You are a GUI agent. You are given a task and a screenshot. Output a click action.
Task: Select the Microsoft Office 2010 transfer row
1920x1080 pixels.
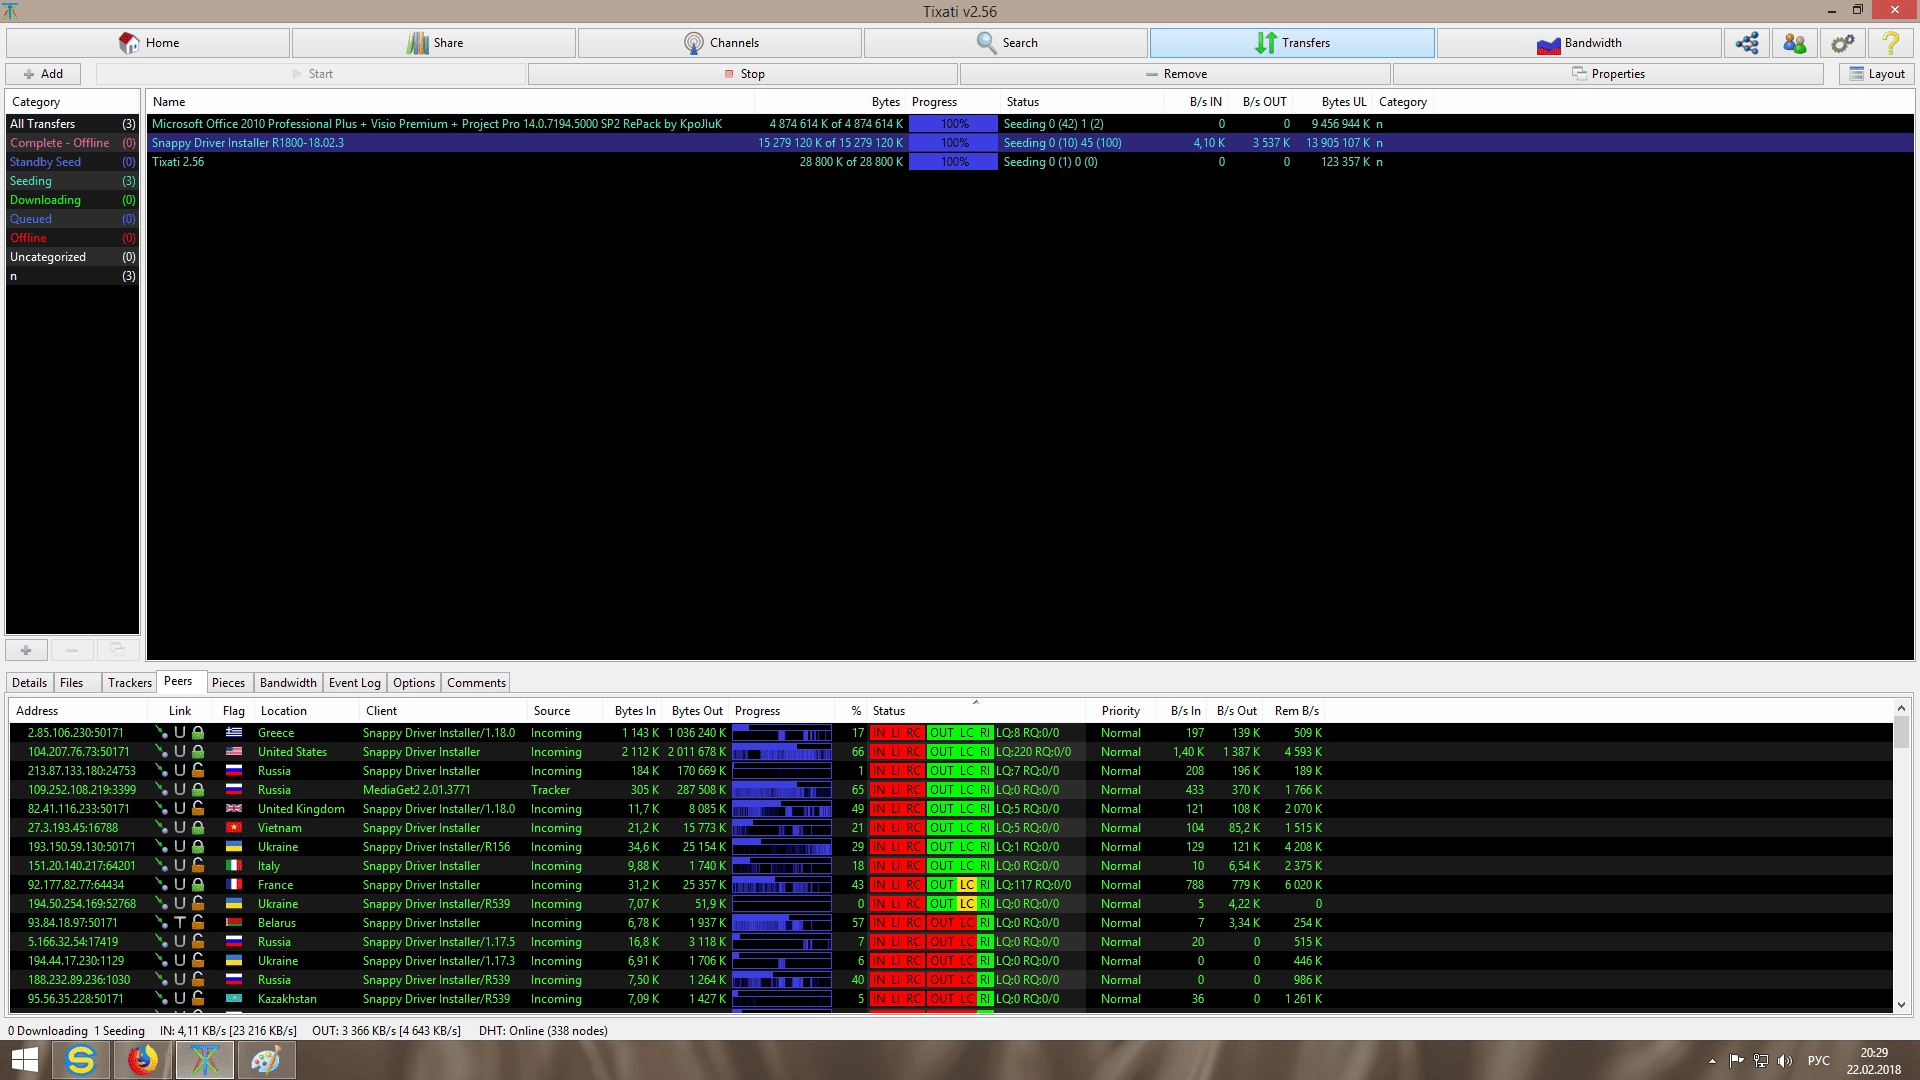pyautogui.click(x=1030, y=124)
